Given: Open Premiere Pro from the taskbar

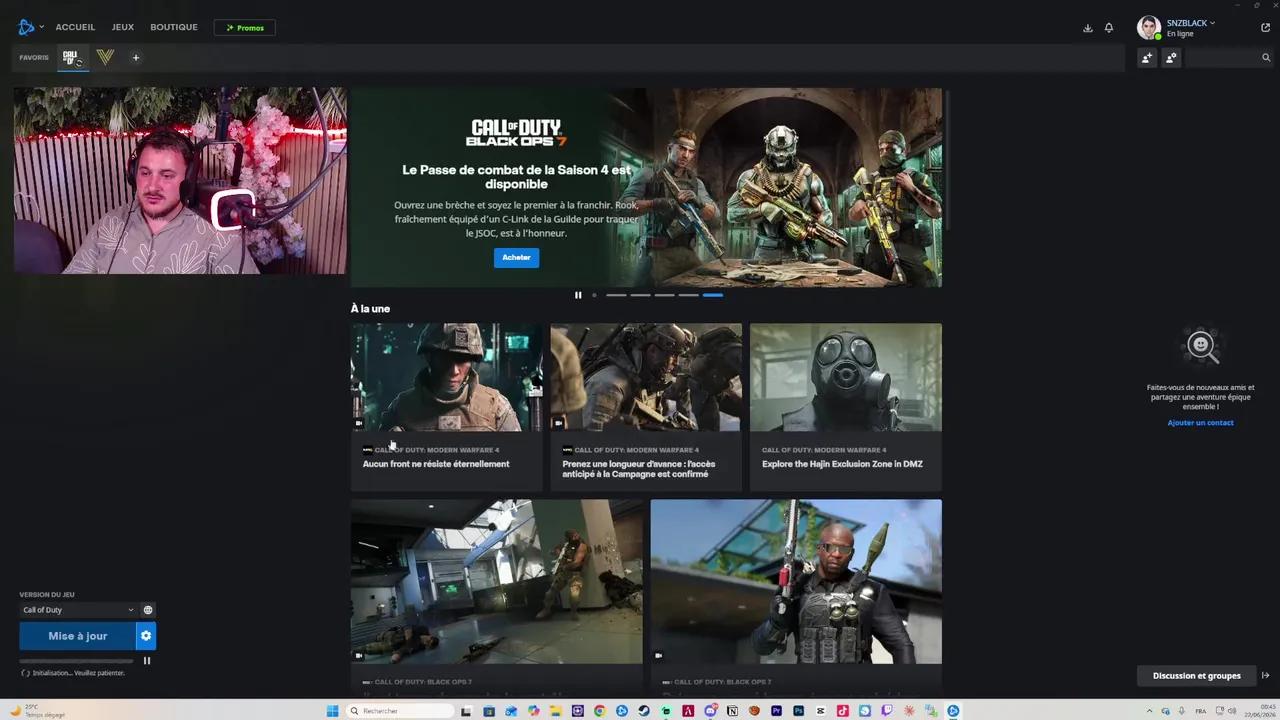Looking at the screenshot, I should tap(776, 711).
